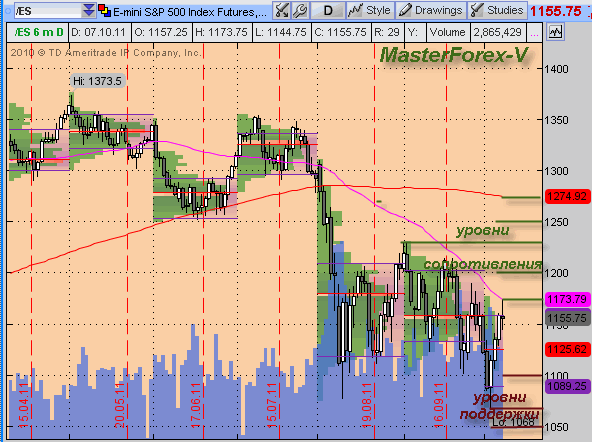Click the purple 1089.25 price label
The height and width of the screenshot is (442, 592).
567,386
